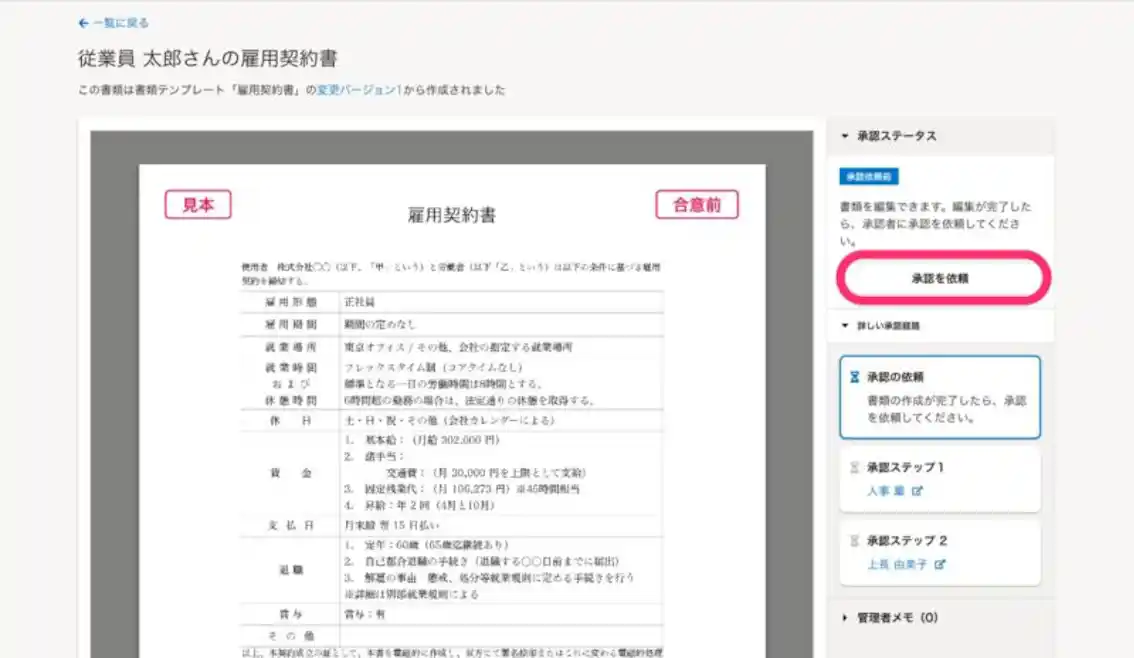
Task: Collapse the 承認ステータス section arrow
Action: click(845, 136)
